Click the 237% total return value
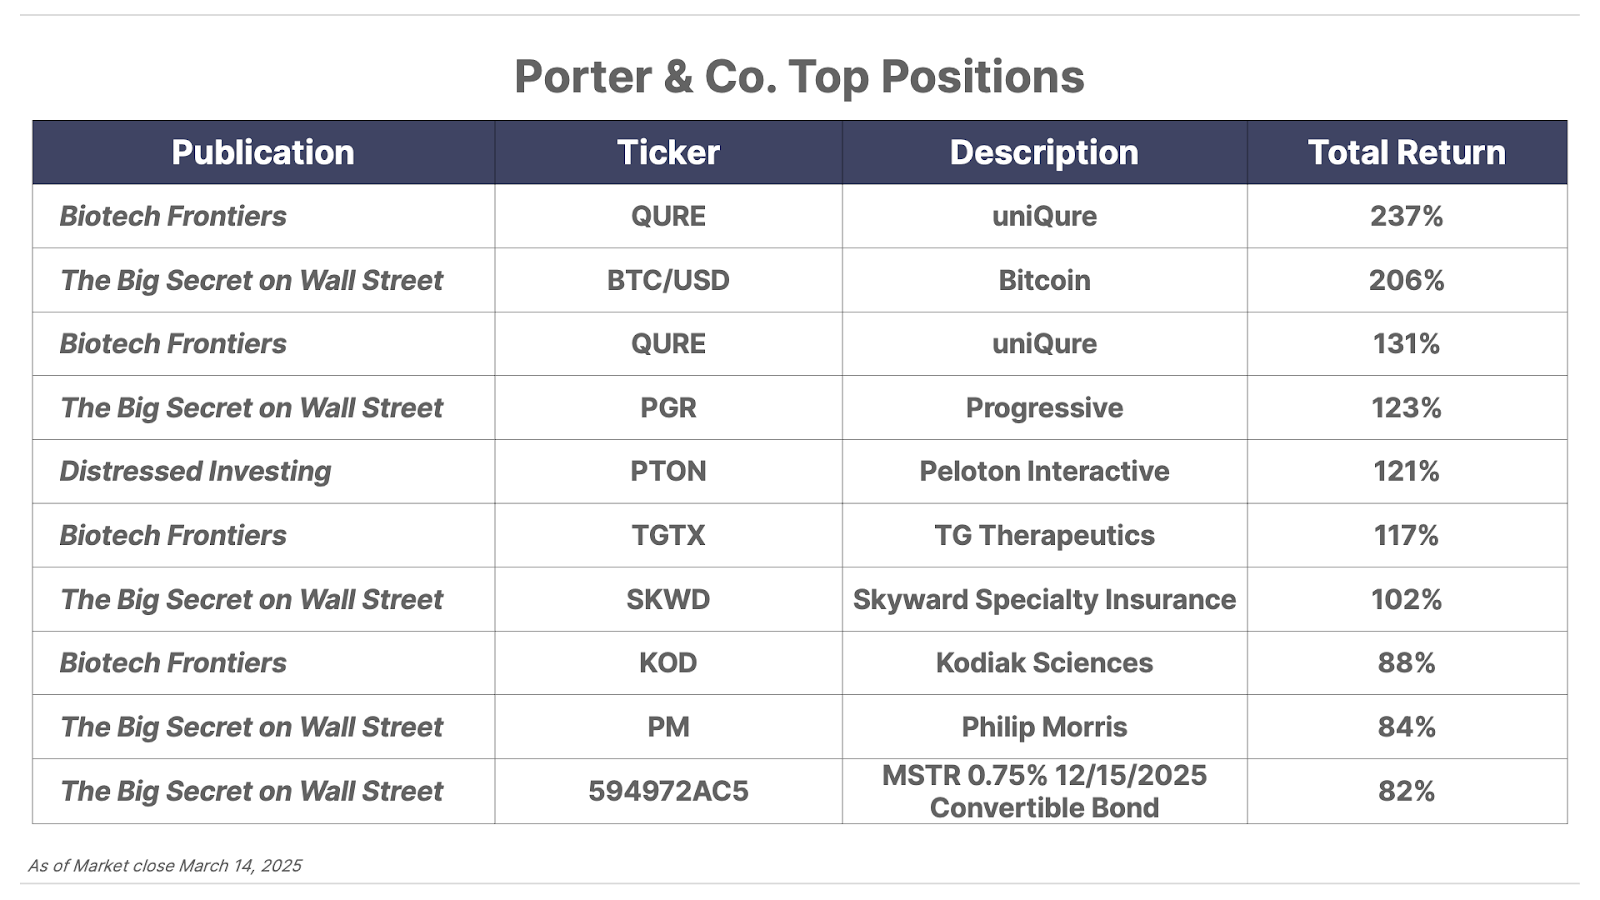The image size is (1600, 900). tap(1406, 216)
